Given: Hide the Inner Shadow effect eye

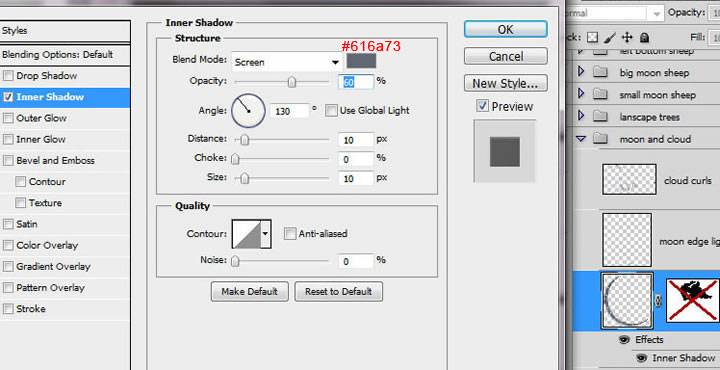Looking at the screenshot, I should (641, 358).
